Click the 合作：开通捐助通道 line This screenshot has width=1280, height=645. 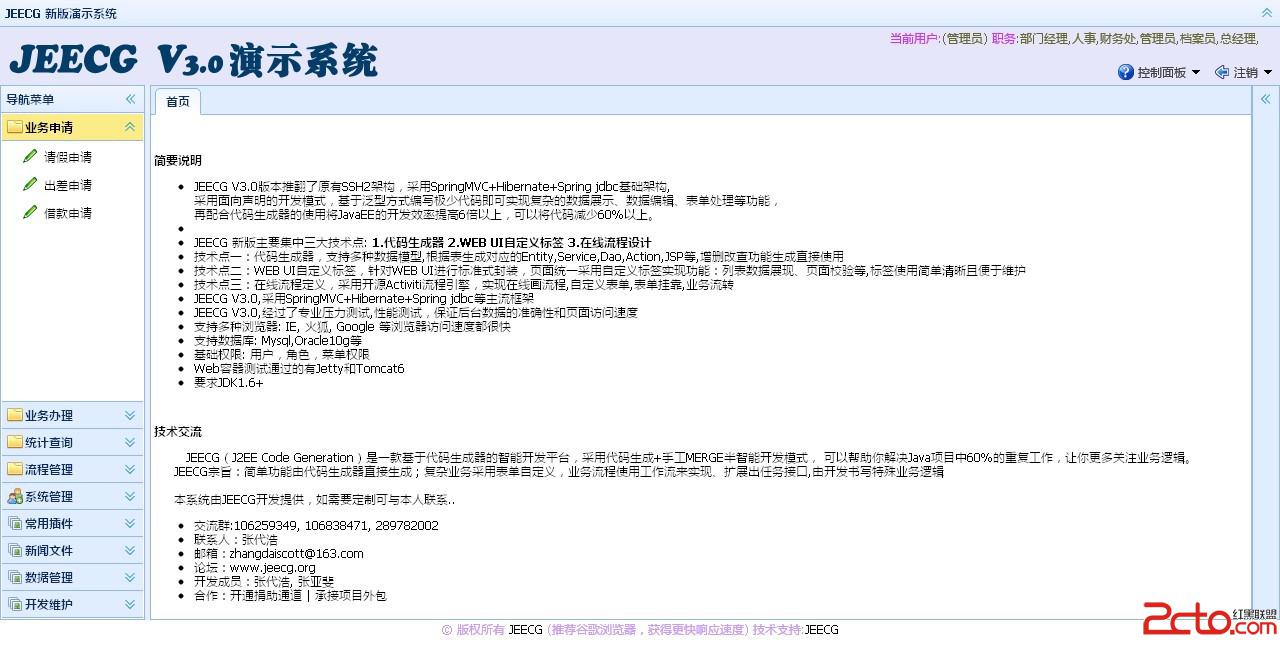coord(290,595)
